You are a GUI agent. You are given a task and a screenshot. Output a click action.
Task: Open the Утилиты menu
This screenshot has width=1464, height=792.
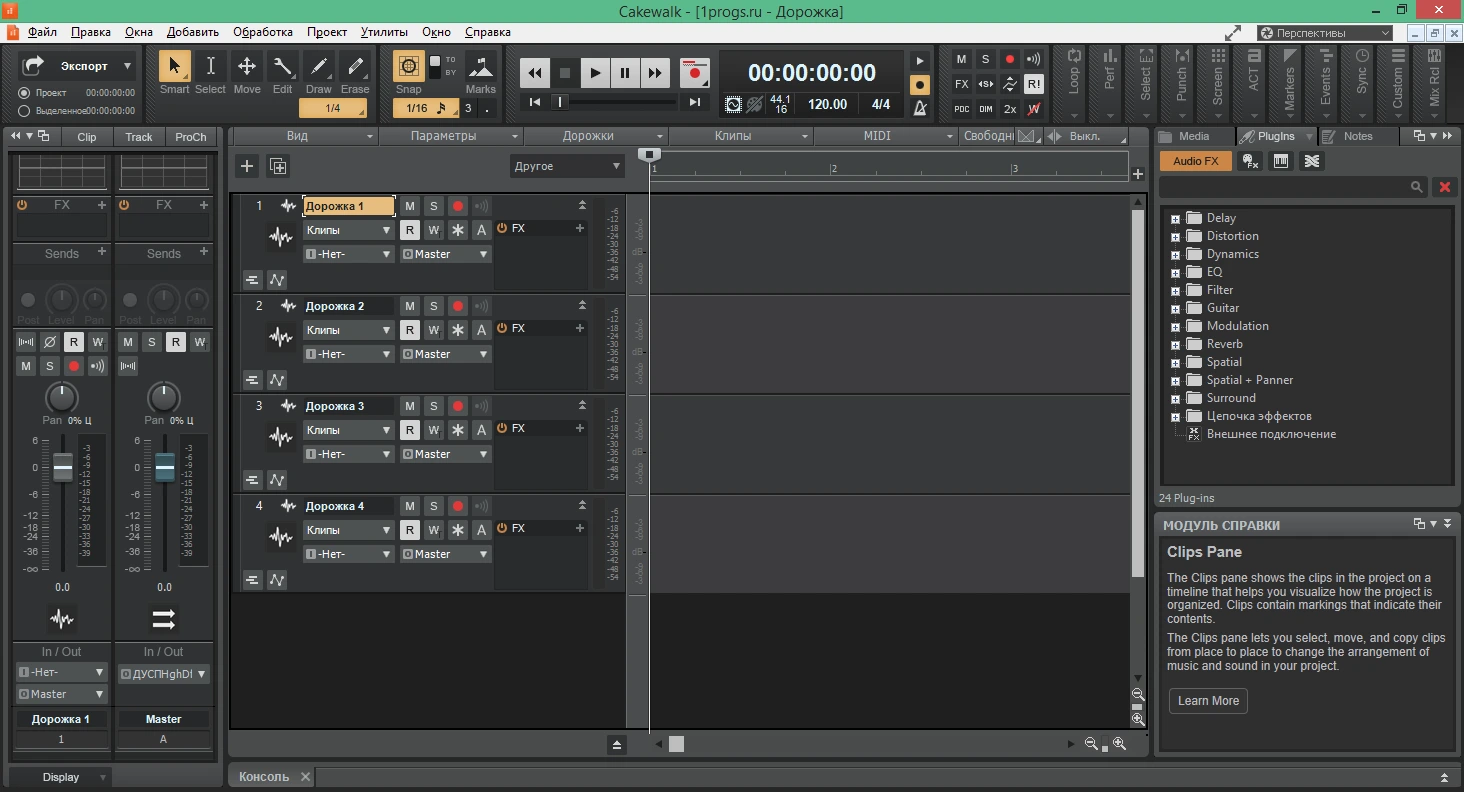pos(384,32)
